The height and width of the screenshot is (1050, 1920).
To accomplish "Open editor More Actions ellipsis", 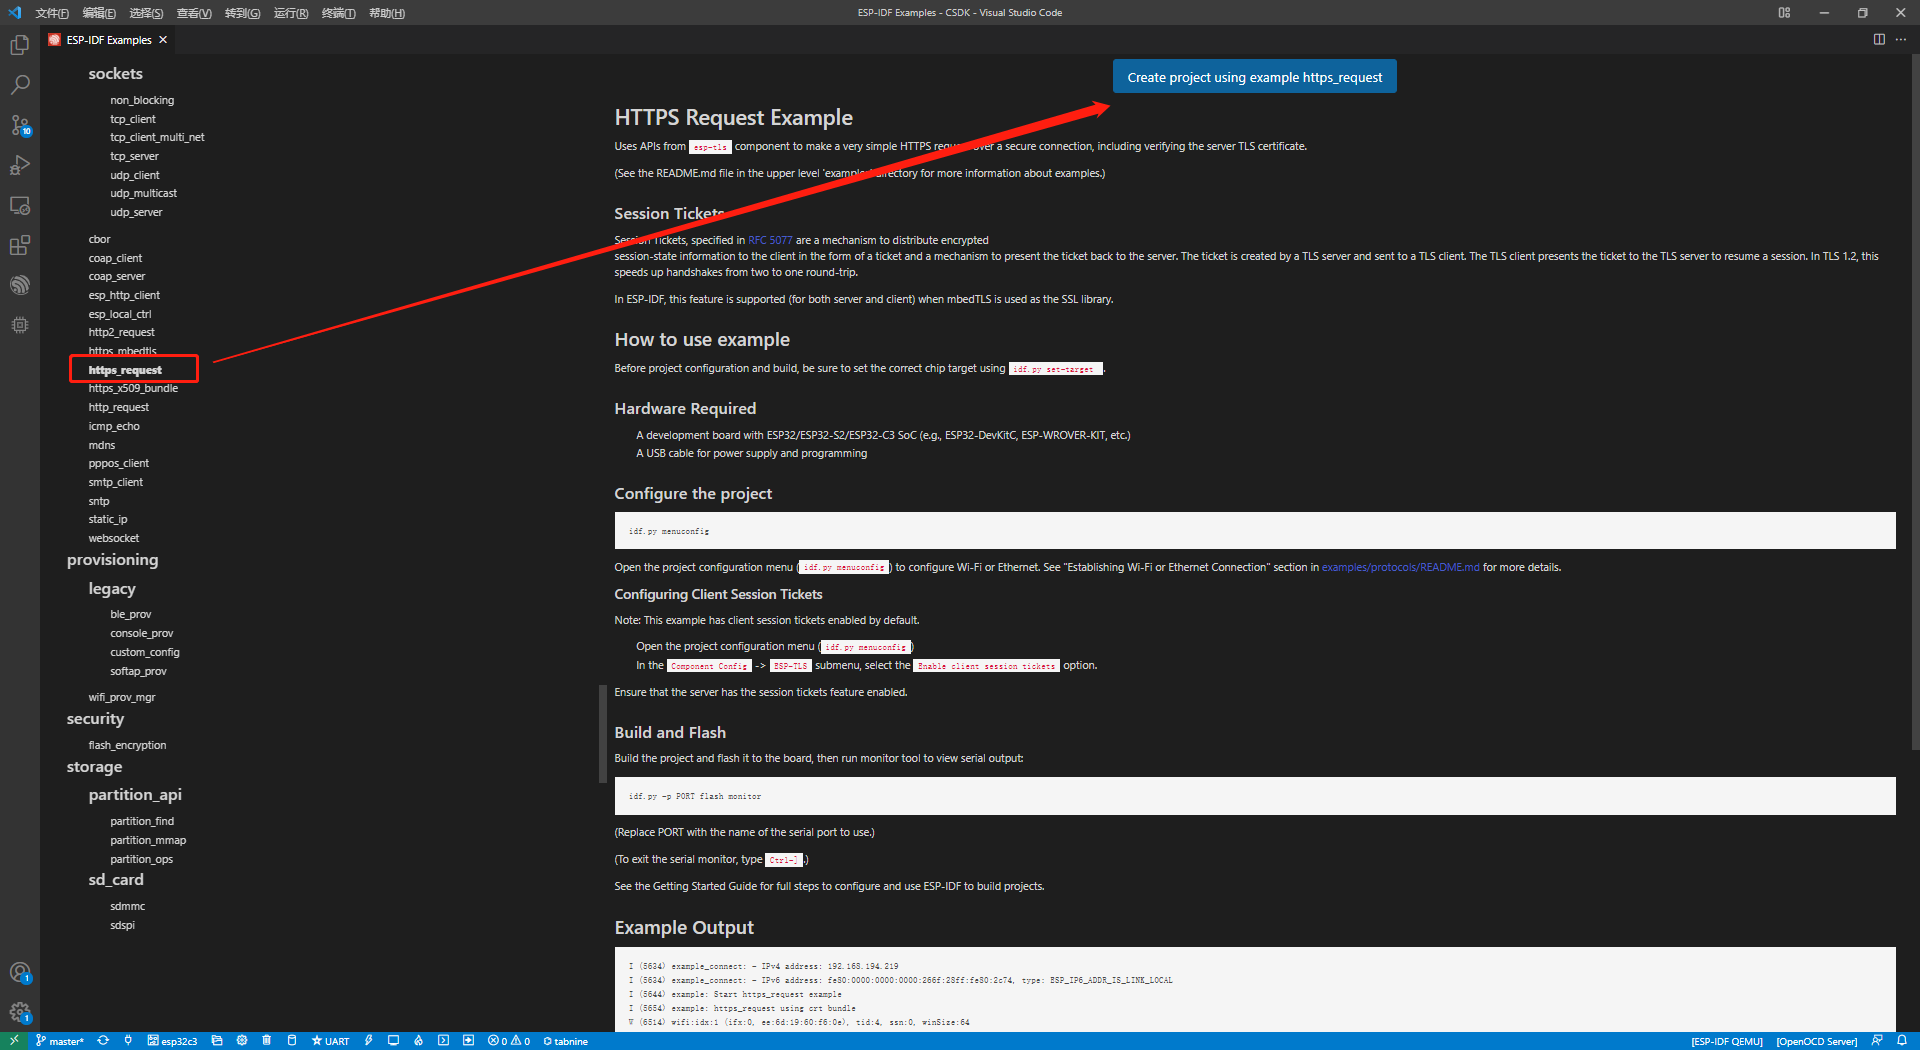I will coord(1901,40).
